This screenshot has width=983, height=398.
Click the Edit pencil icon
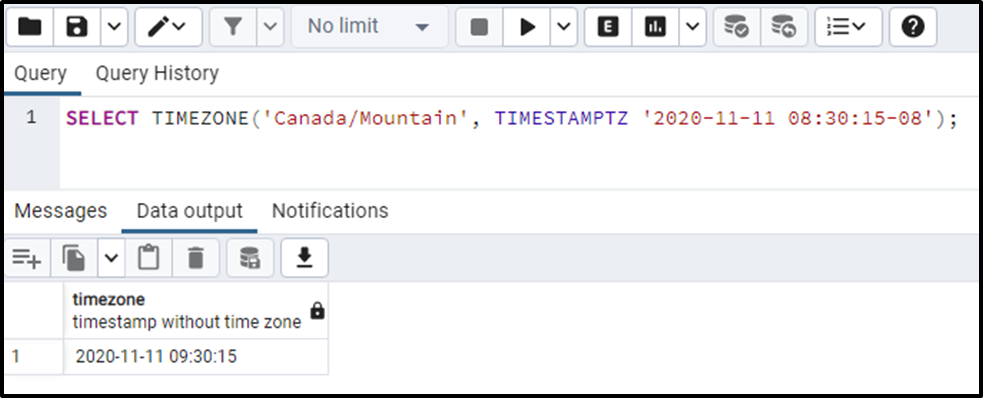[168, 27]
